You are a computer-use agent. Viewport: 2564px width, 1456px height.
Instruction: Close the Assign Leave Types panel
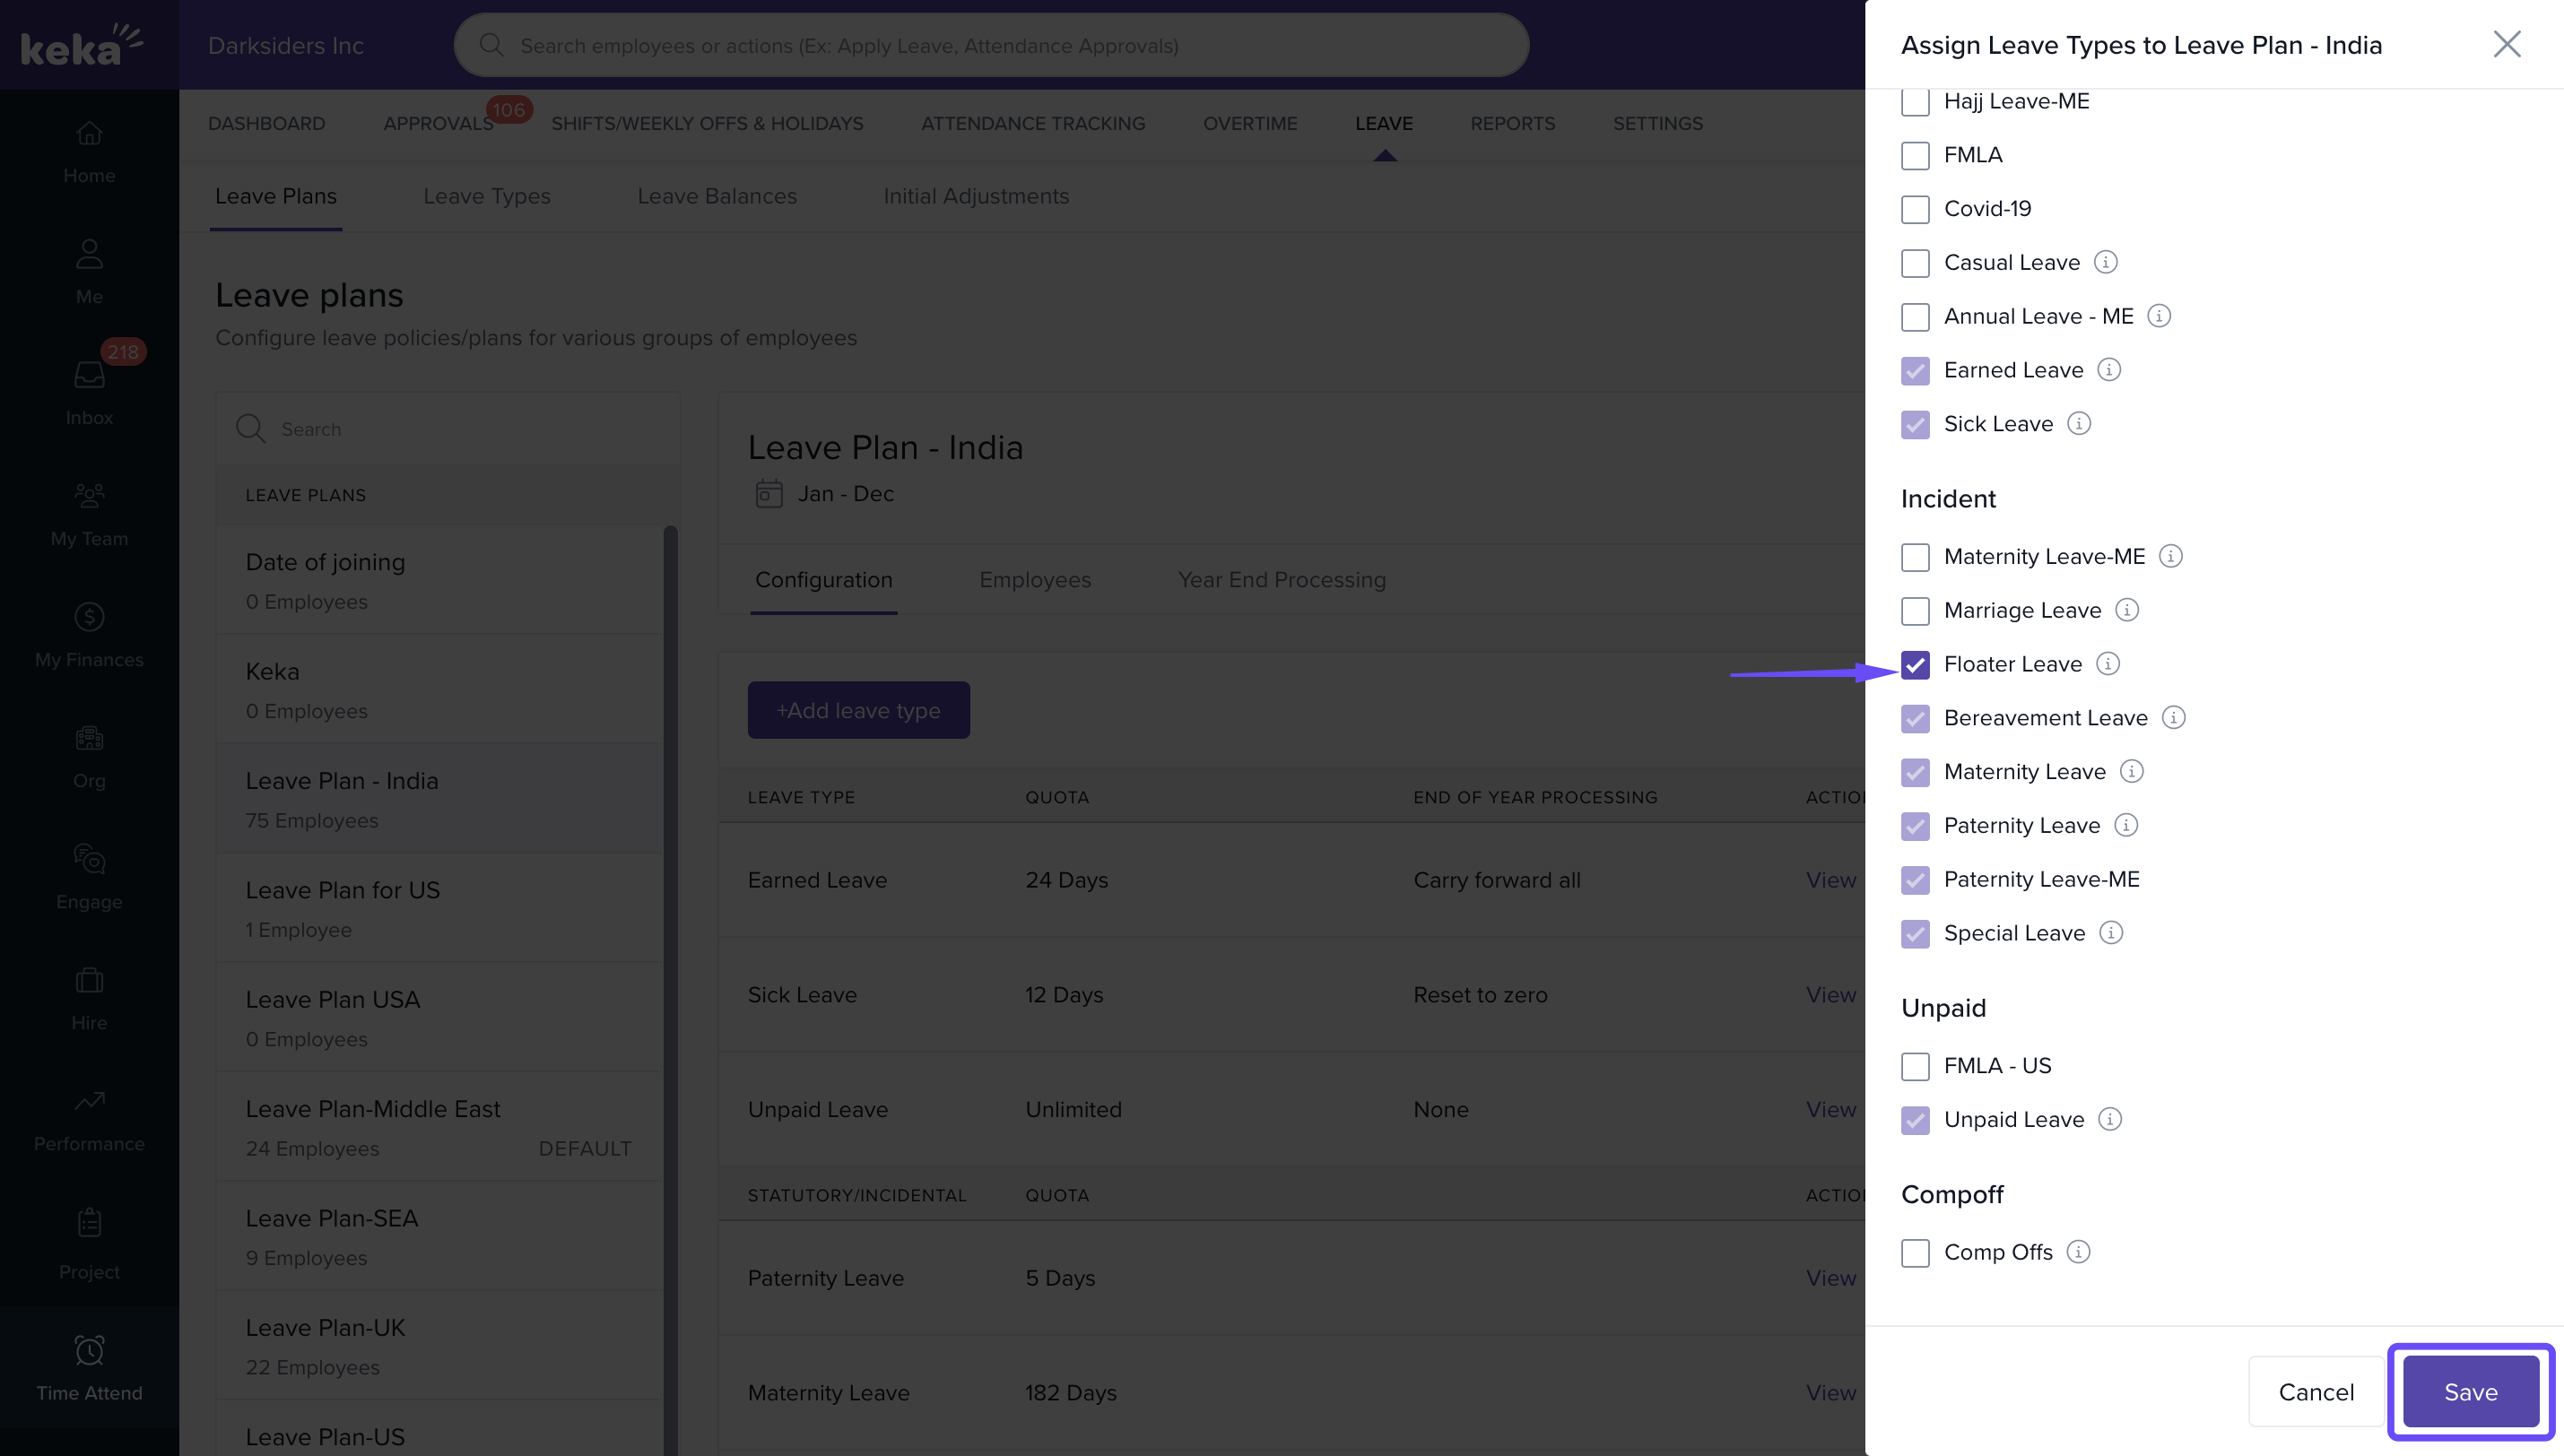(2506, 44)
